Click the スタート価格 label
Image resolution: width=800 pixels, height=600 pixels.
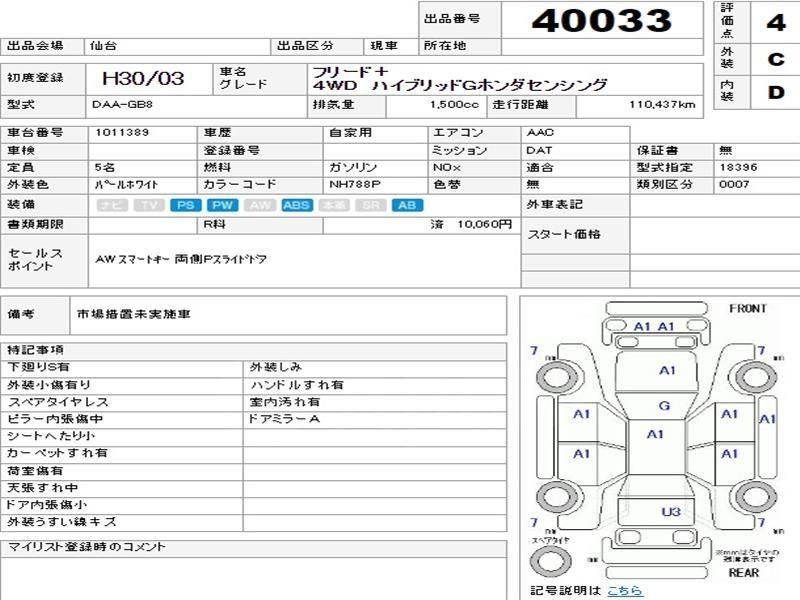pyautogui.click(x=564, y=234)
